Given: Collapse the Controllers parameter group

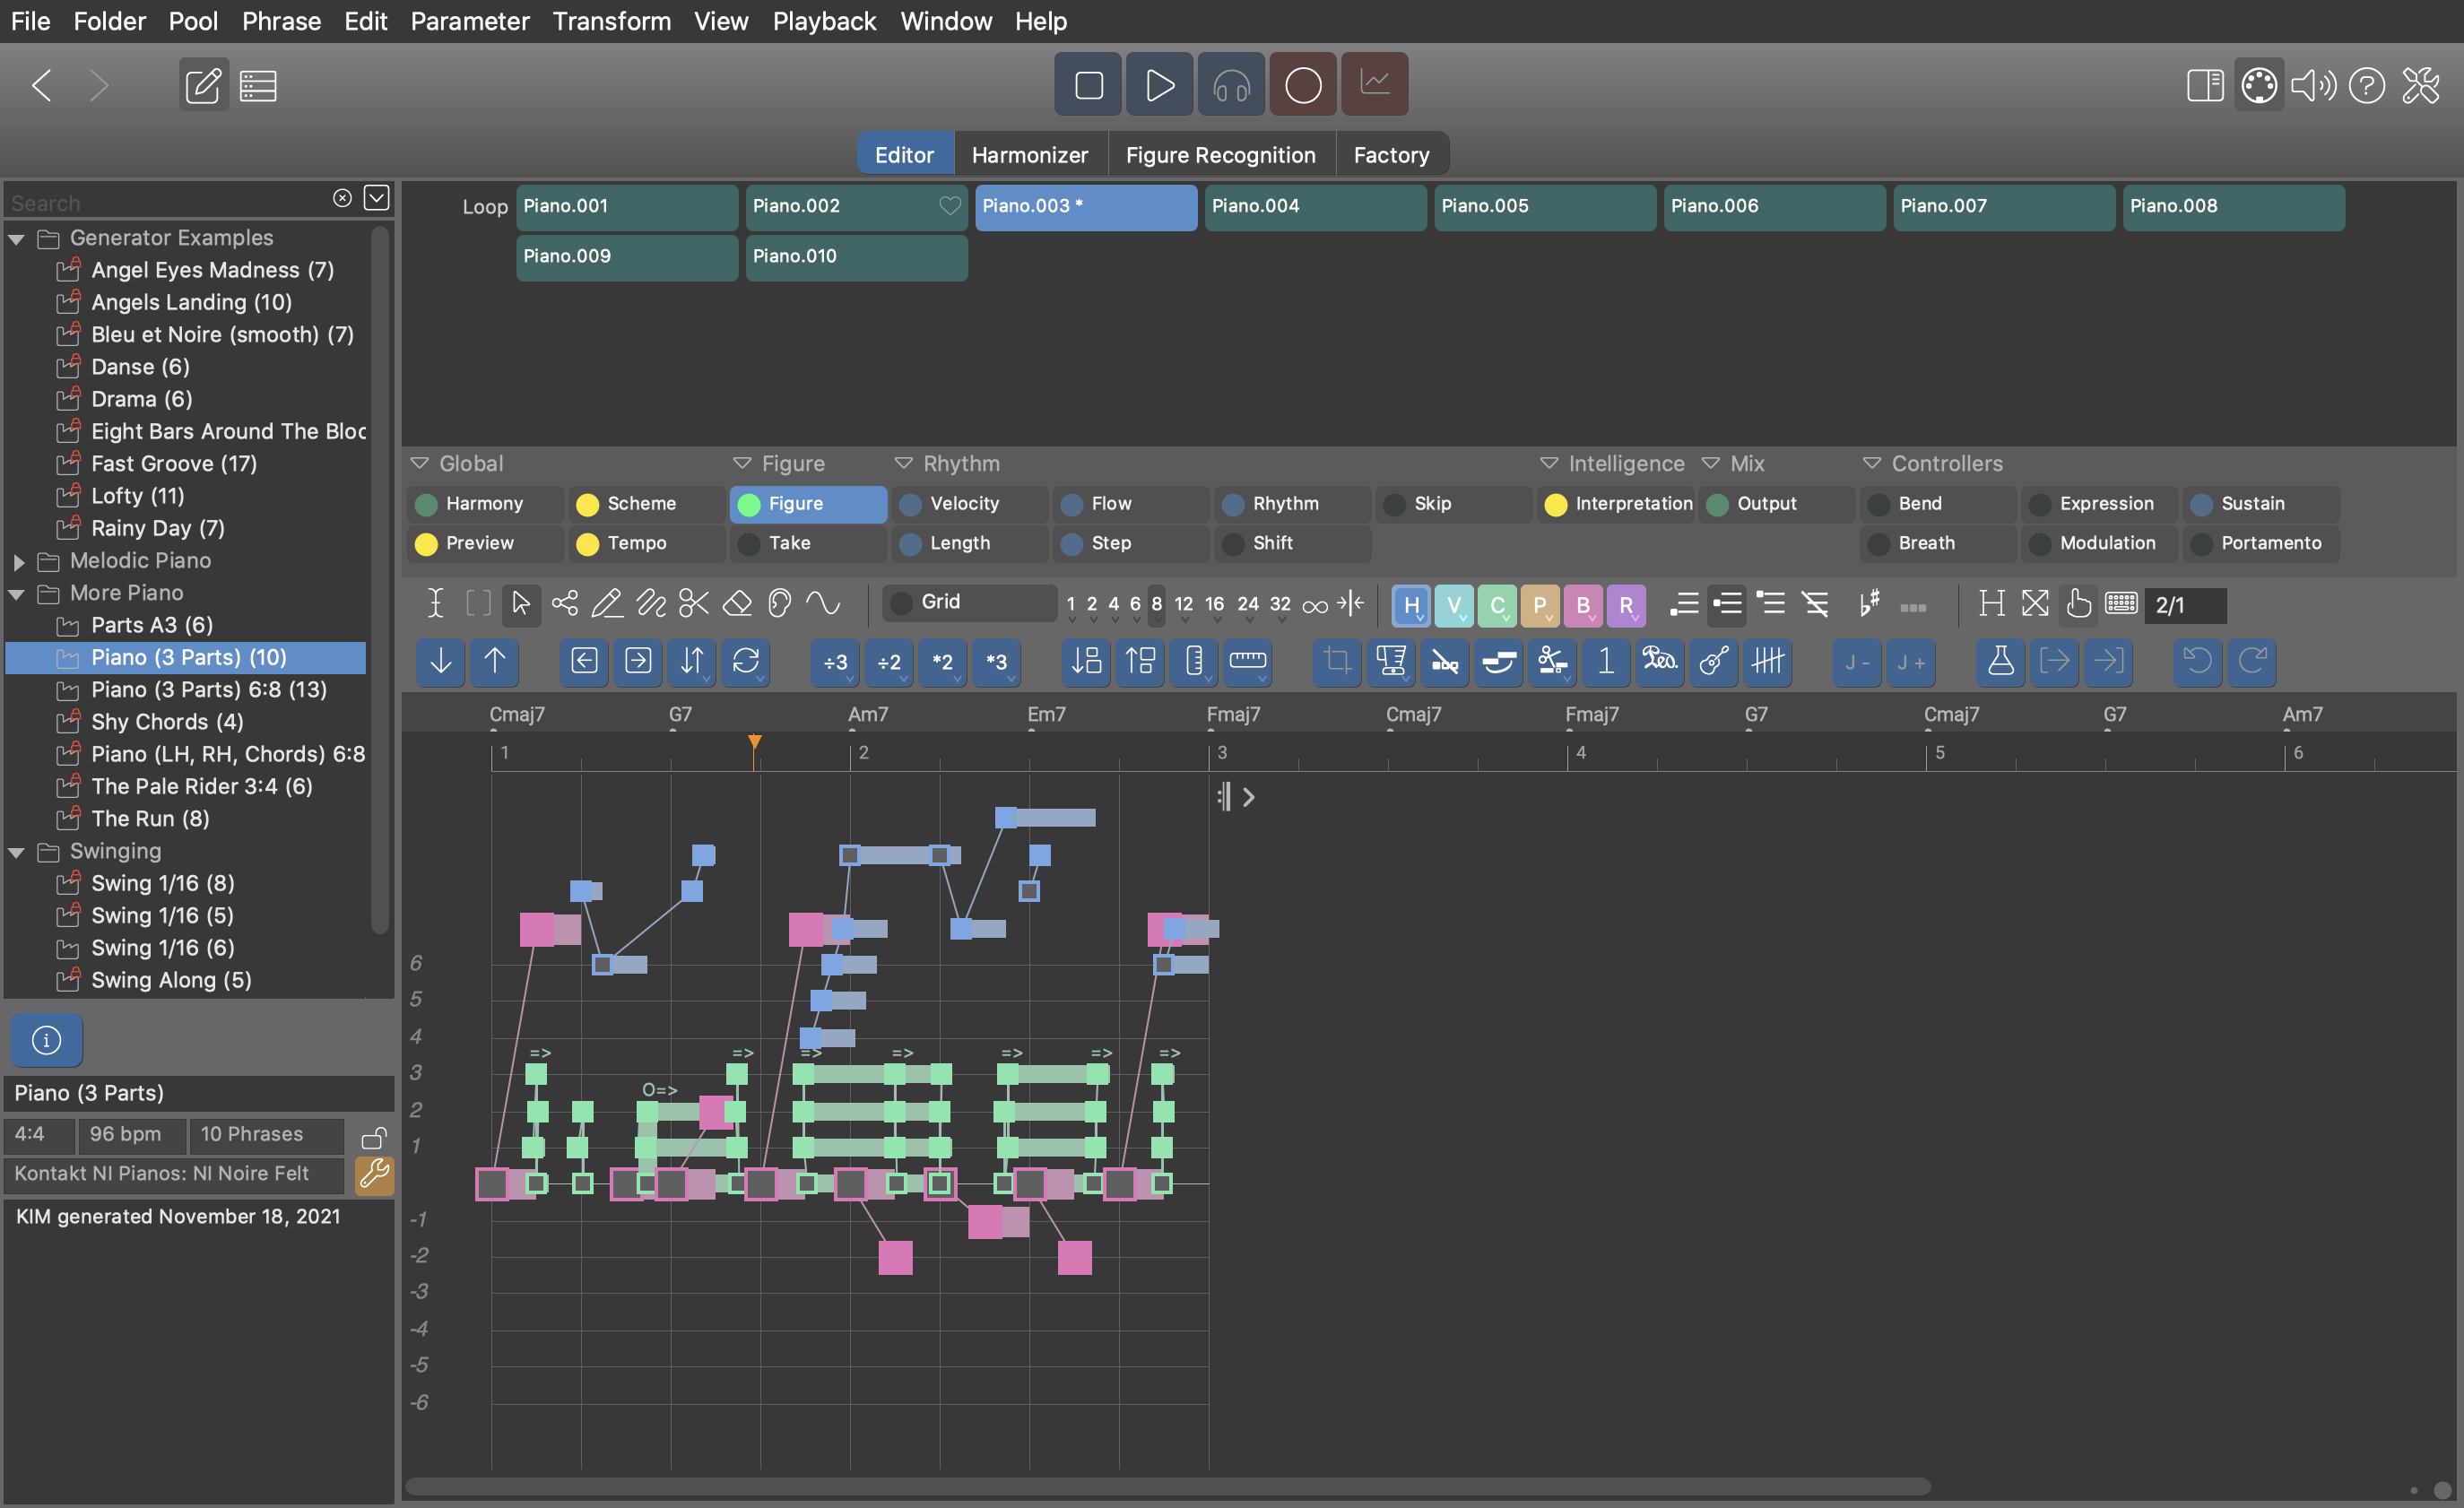Looking at the screenshot, I should [x=1871, y=463].
